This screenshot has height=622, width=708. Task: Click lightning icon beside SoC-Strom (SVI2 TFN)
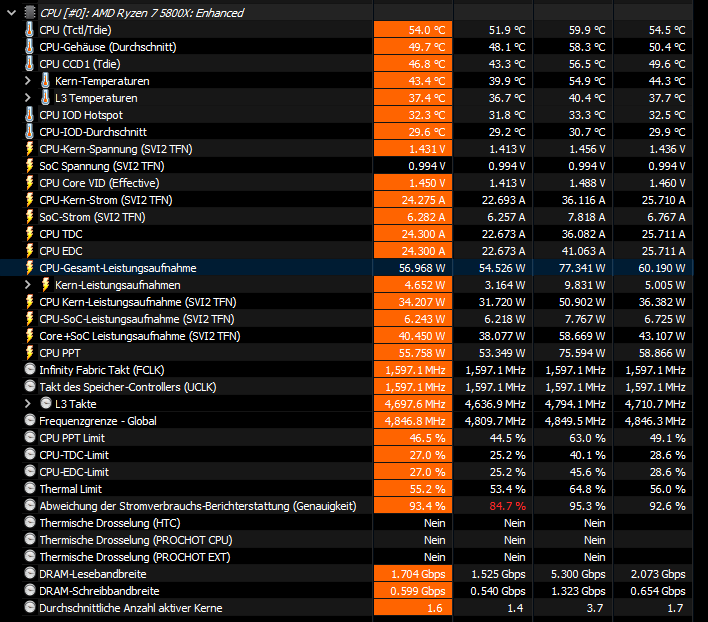point(29,217)
